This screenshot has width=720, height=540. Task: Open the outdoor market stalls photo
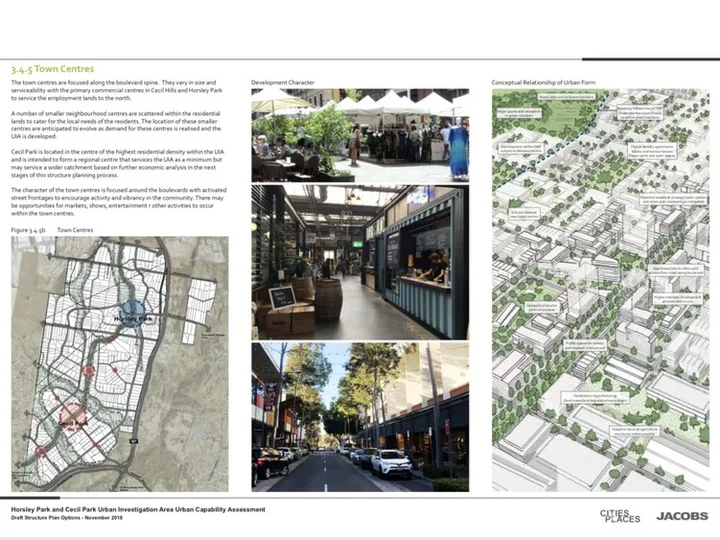pyautogui.click(x=360, y=135)
